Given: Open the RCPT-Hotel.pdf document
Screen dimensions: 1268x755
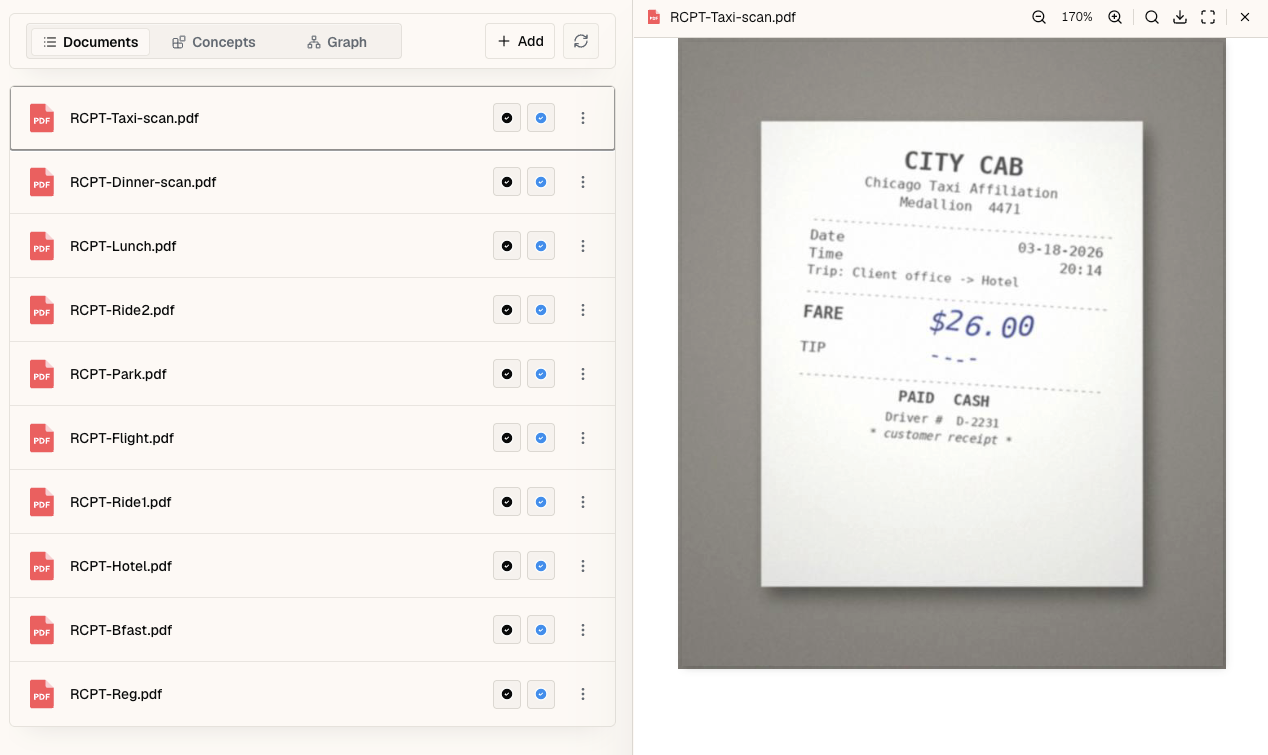Looking at the screenshot, I should tap(312, 566).
